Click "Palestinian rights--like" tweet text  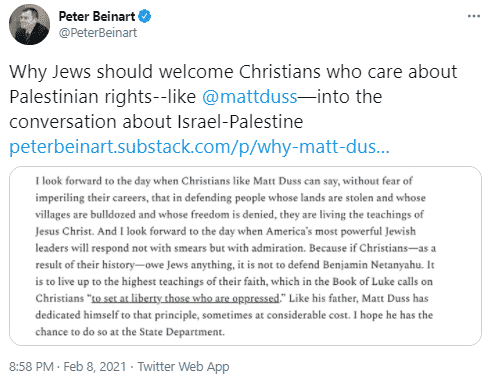click(103, 97)
